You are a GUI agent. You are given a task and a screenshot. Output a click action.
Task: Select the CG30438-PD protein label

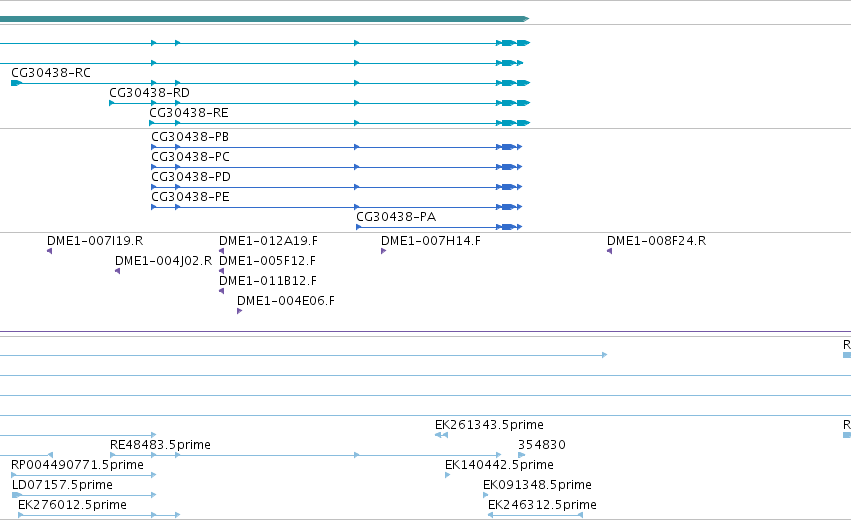(x=191, y=177)
